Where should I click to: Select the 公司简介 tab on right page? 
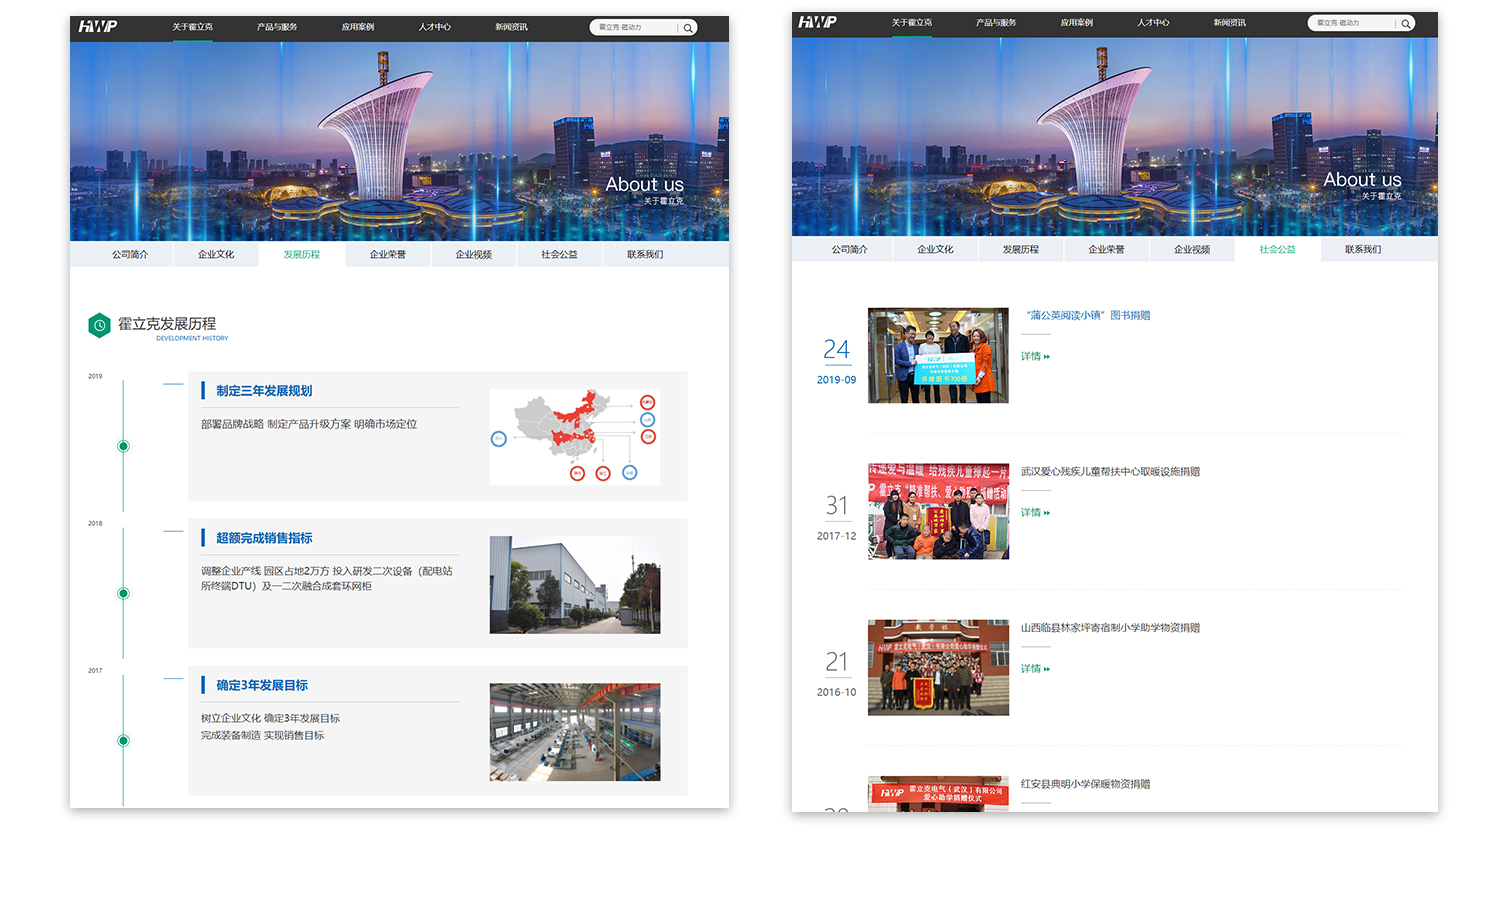click(849, 250)
